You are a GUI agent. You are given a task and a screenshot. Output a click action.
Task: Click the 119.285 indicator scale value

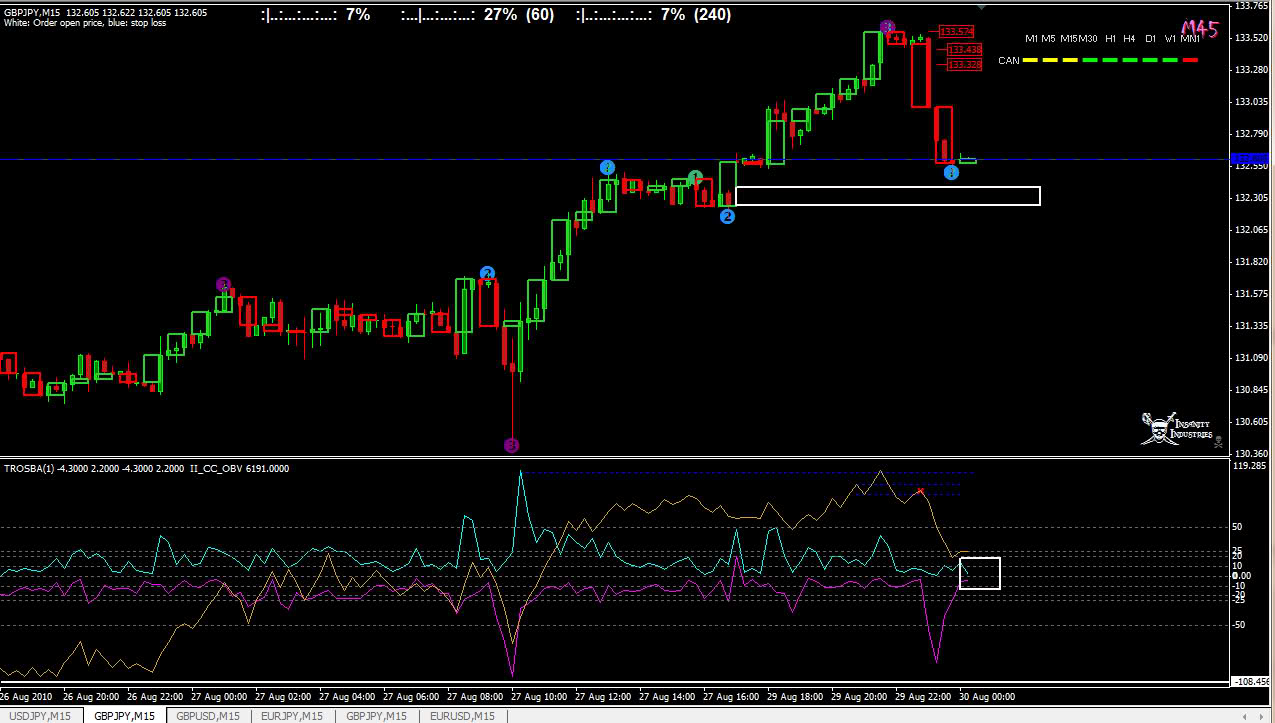click(x=1251, y=466)
